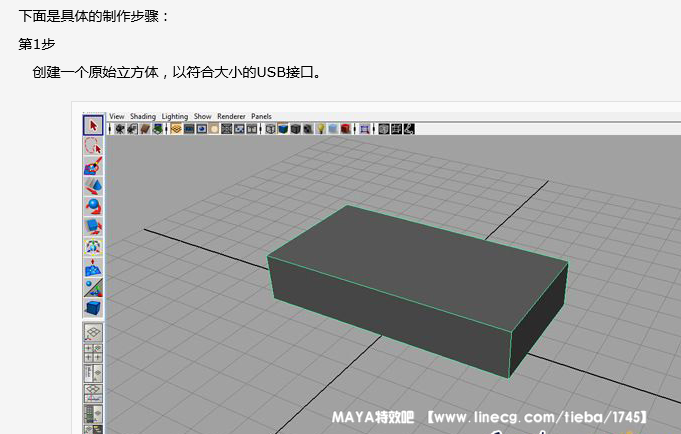681x434 pixels.
Task: Choose the Lasso selection tool
Action: pyautogui.click(x=92, y=146)
